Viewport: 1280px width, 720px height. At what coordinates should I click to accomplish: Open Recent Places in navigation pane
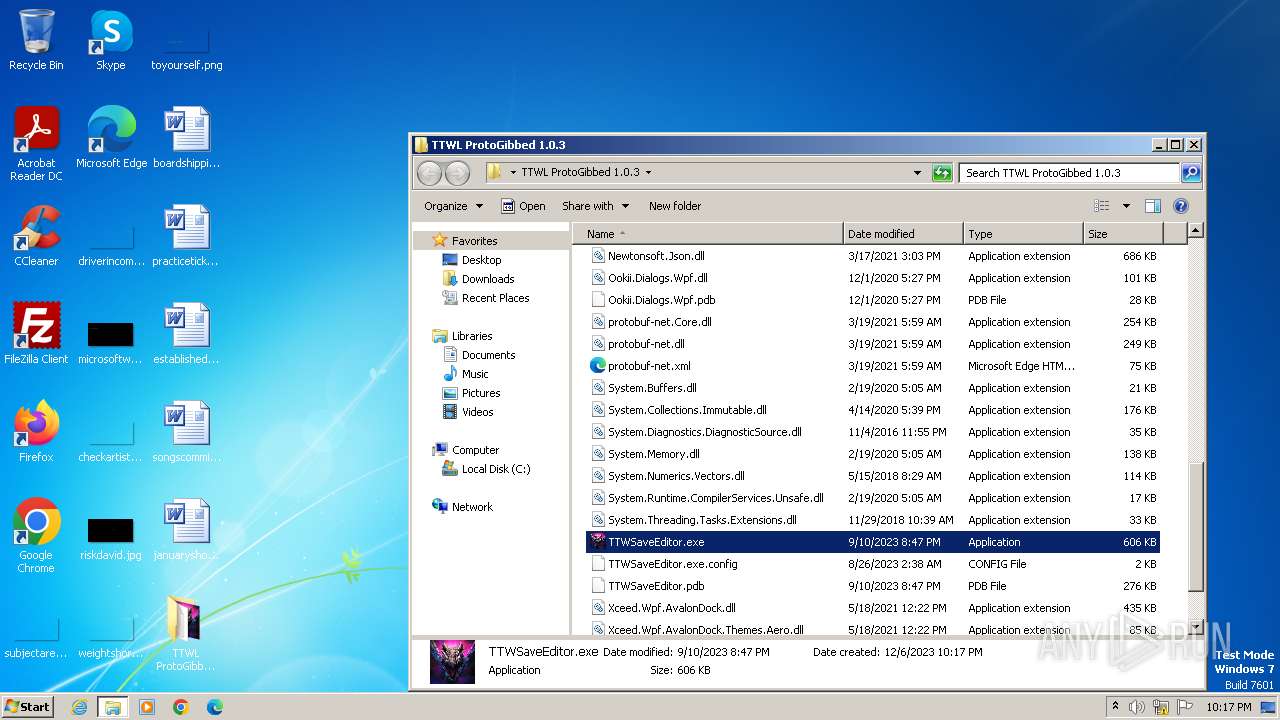(495, 298)
